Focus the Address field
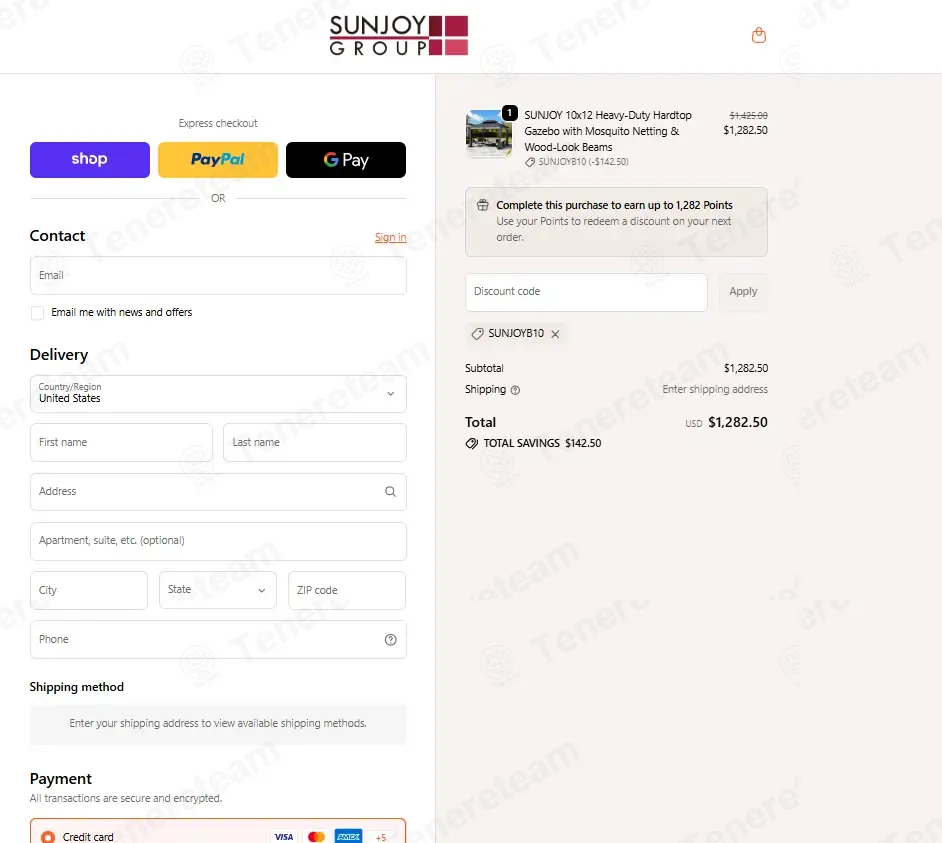Image resolution: width=942 pixels, height=843 pixels. click(x=218, y=491)
